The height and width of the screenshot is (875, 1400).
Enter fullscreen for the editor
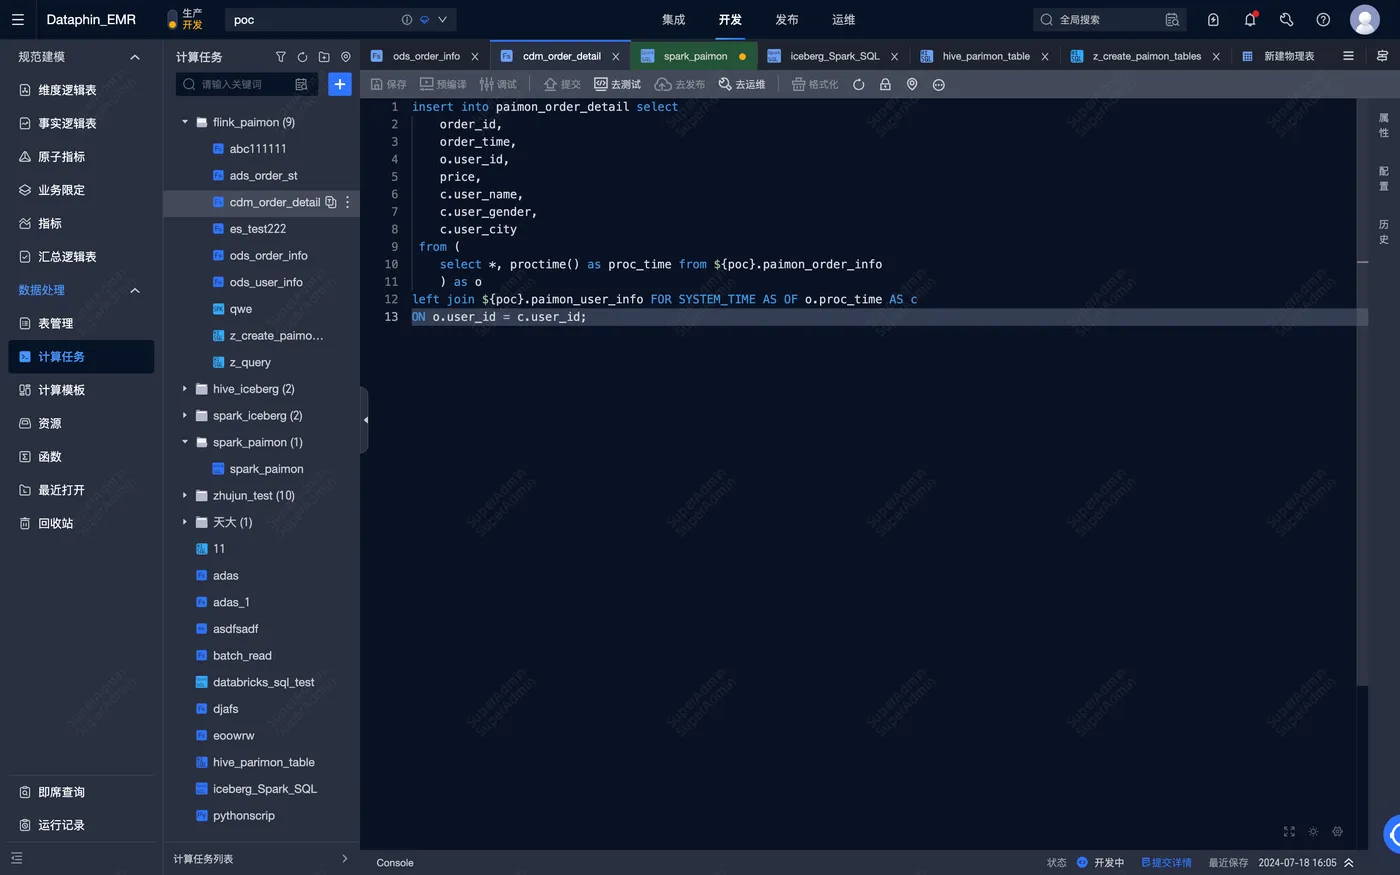click(1289, 832)
